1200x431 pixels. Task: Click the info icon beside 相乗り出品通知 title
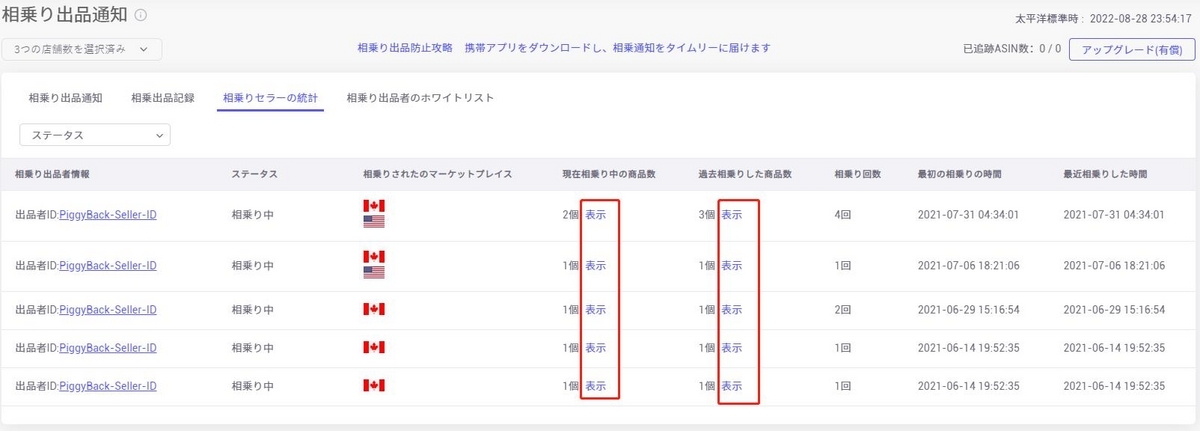click(x=141, y=15)
